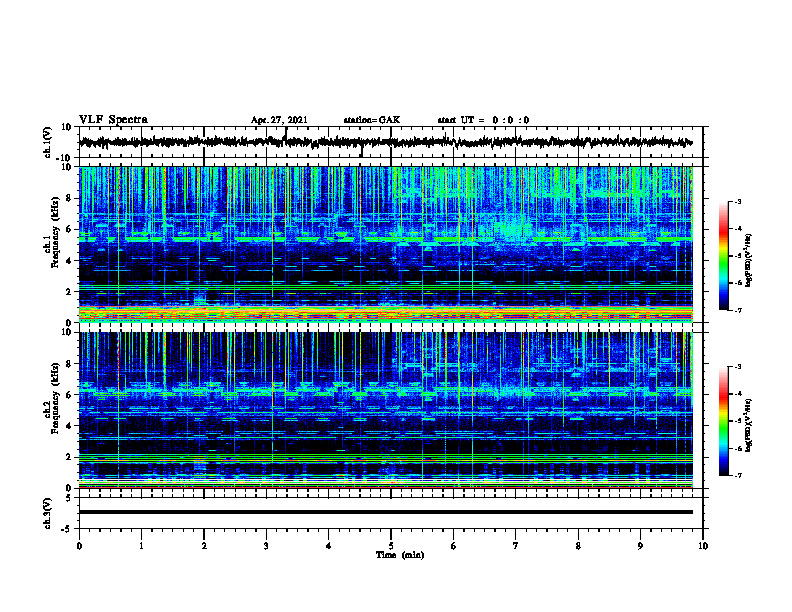Click the "station=GAK" header text

coord(372,120)
